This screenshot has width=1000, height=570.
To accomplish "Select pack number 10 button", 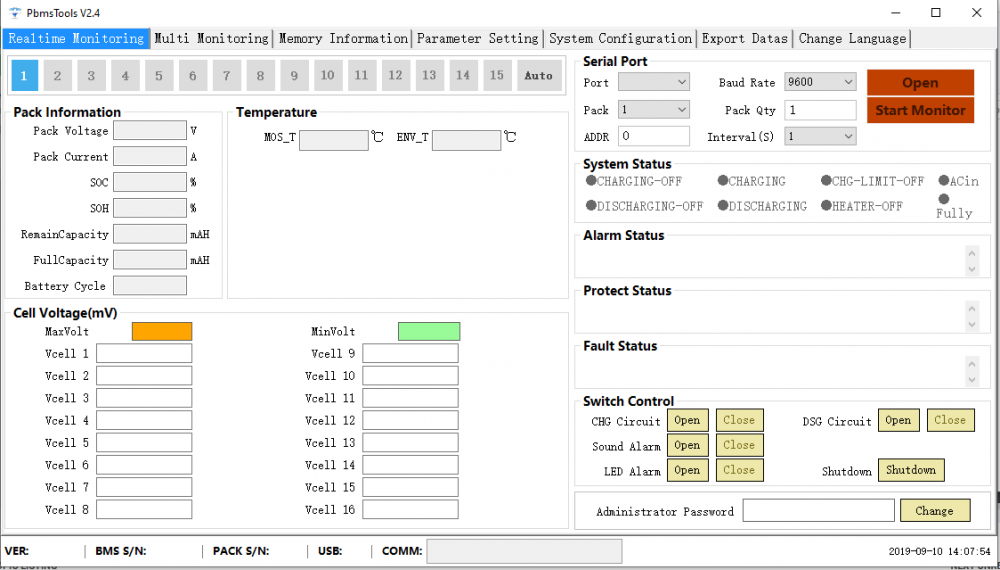I will pyautogui.click(x=328, y=75).
